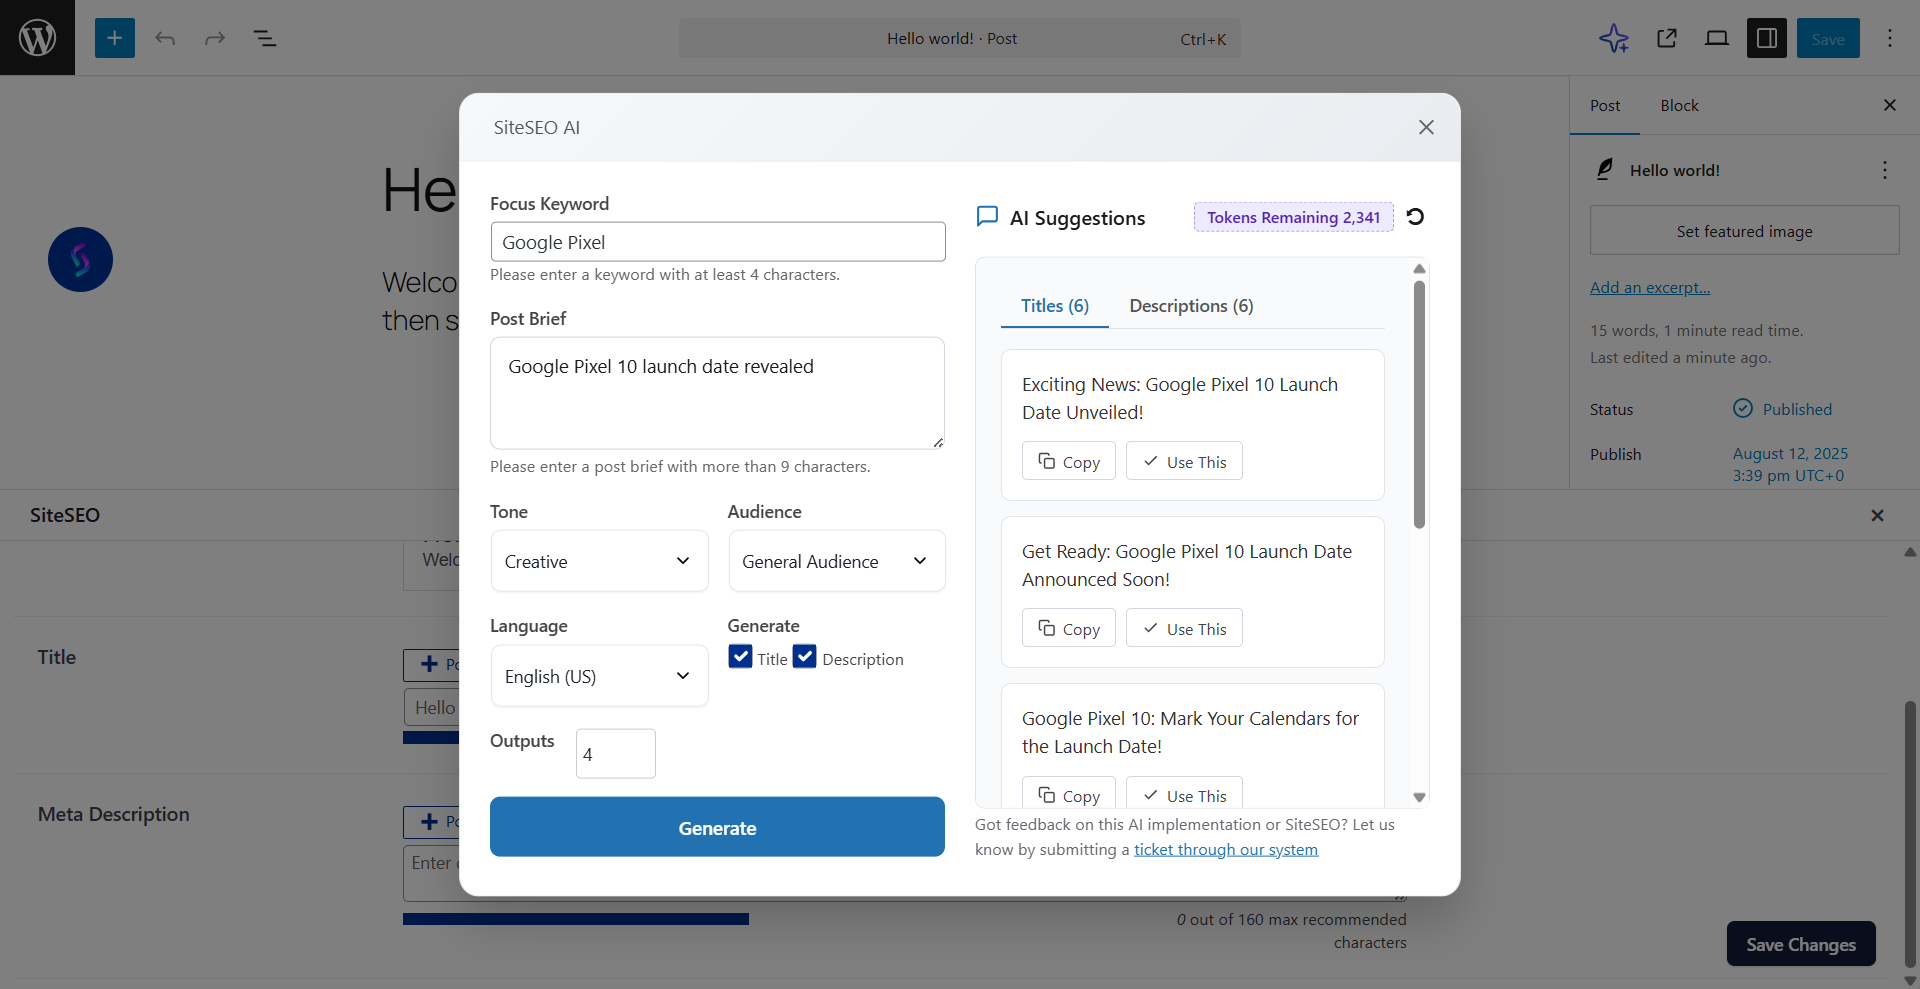The image size is (1920, 989).
Task: Click the Published status link
Action: tap(1797, 409)
